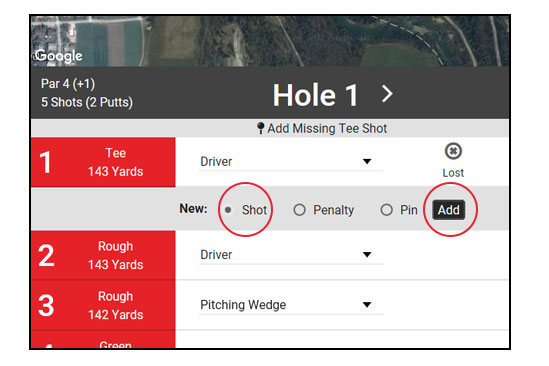Open shot 1 Driver club dropdown

click(291, 162)
